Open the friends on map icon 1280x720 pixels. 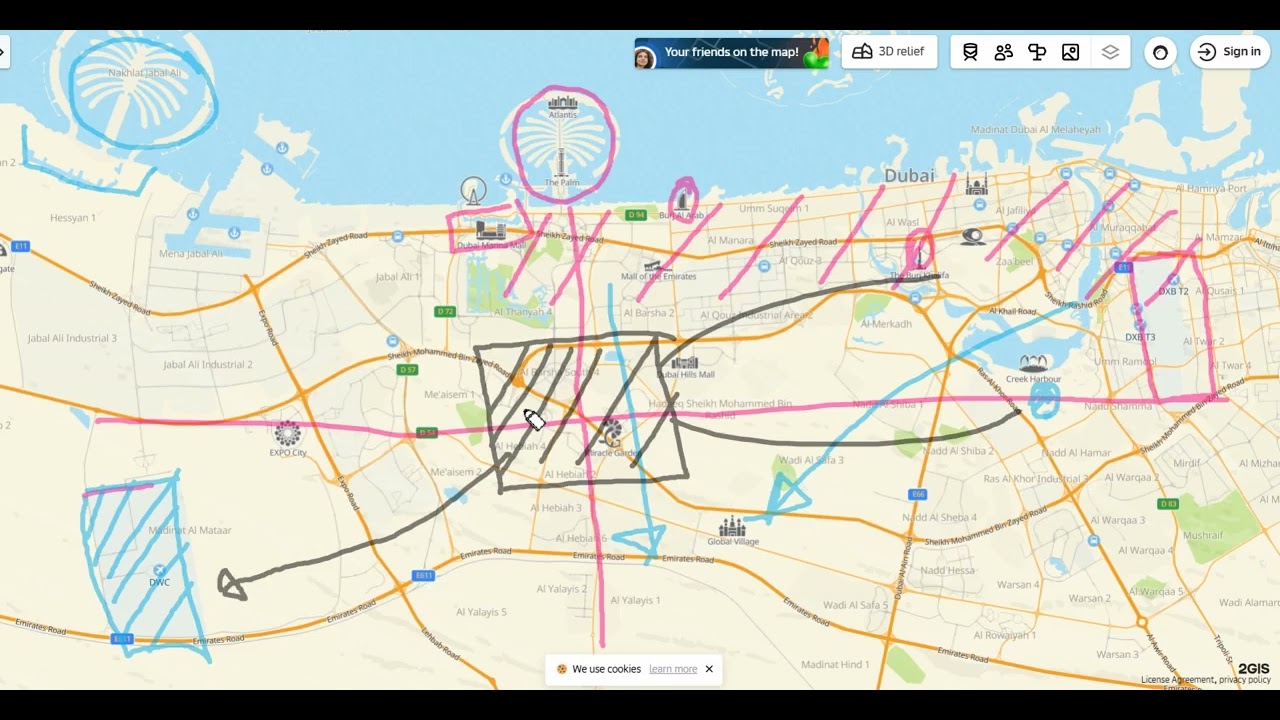(1004, 52)
